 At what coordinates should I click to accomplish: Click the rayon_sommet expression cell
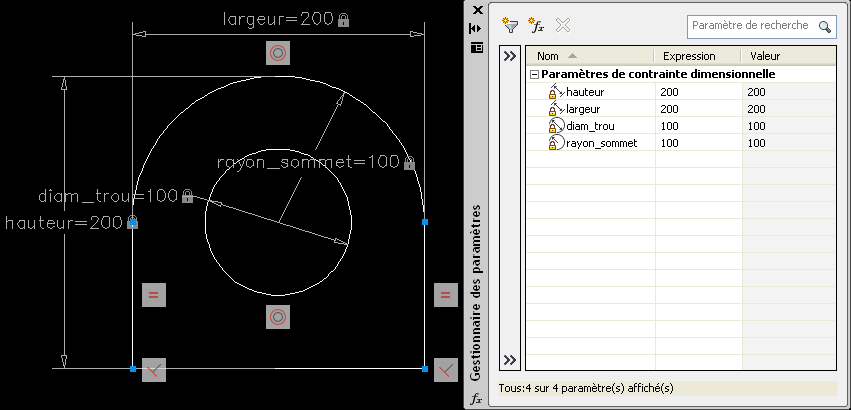coord(697,143)
